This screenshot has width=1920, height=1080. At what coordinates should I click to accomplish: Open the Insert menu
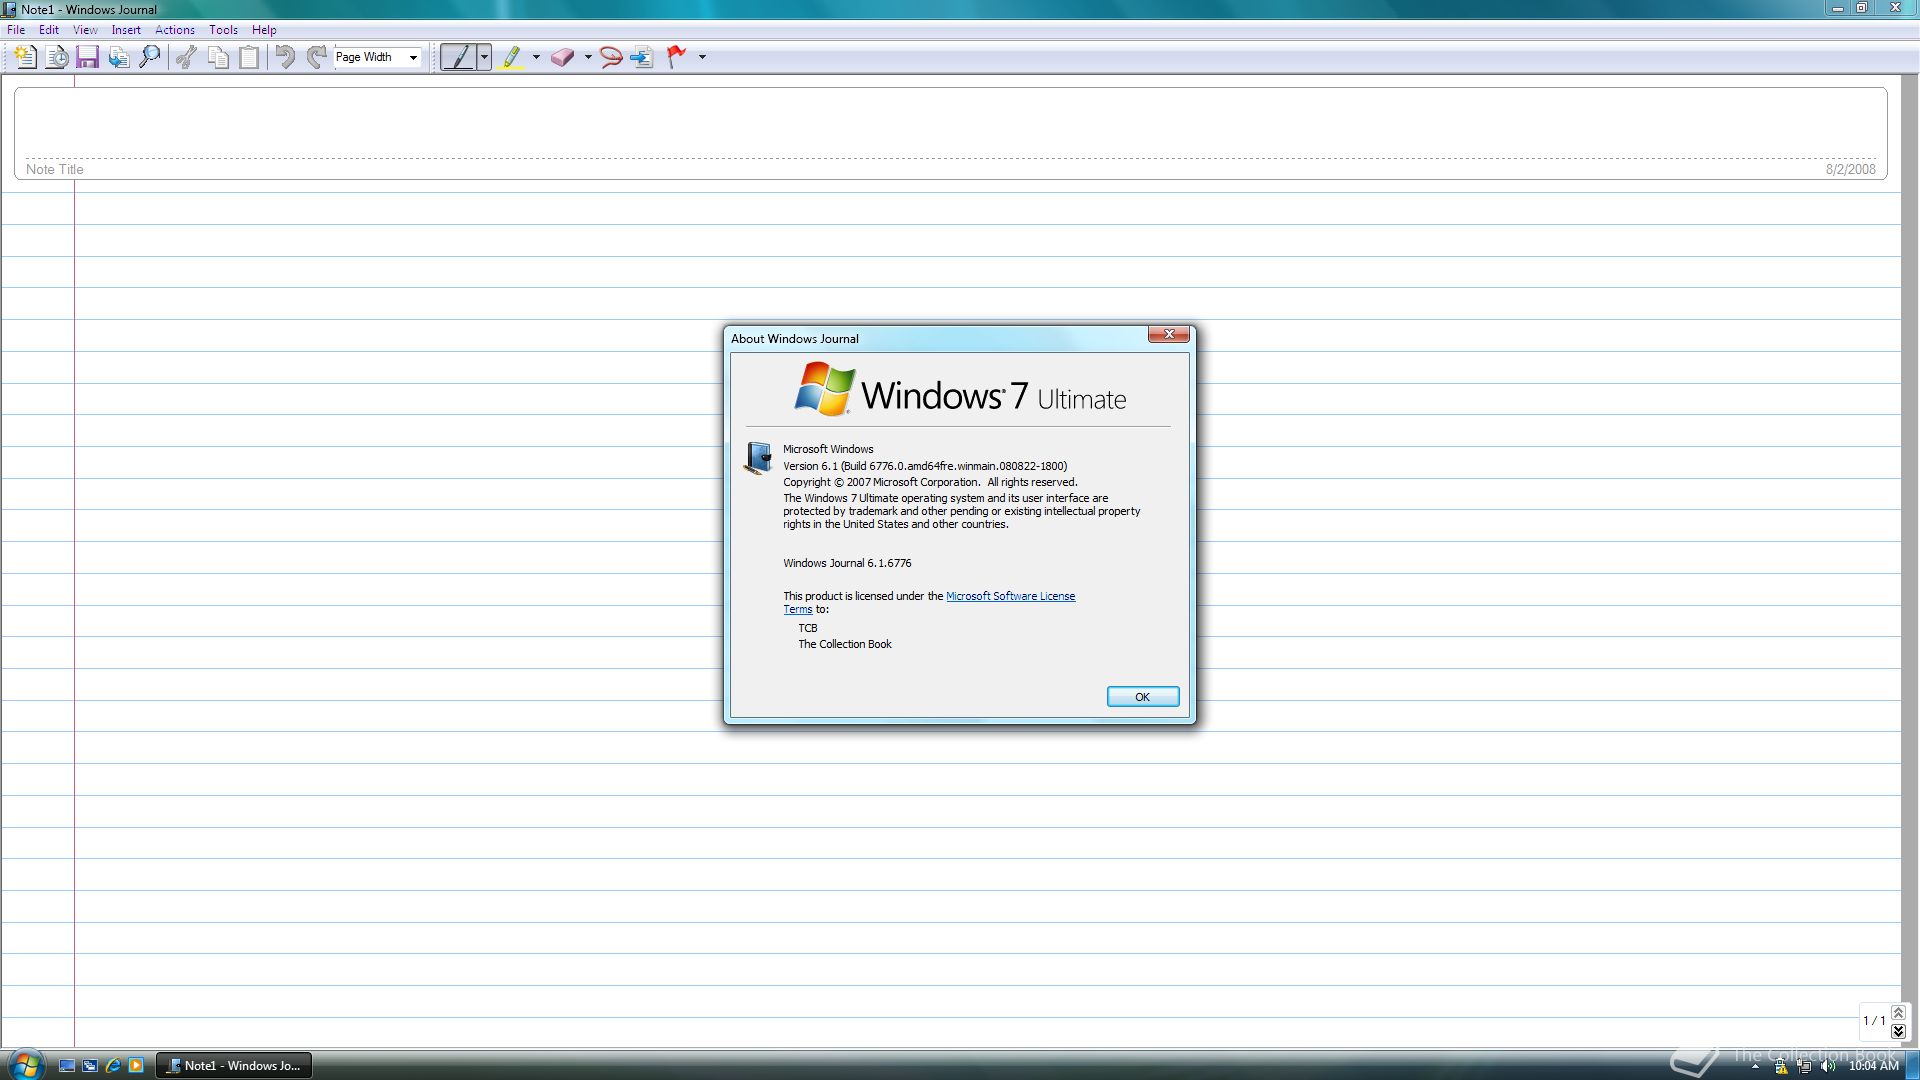(126, 30)
